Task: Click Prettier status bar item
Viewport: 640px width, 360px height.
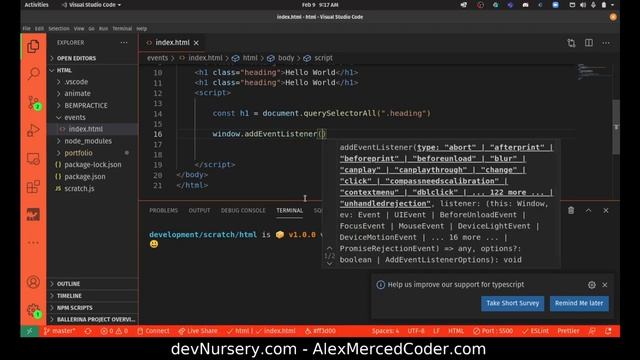Action: pos(568,331)
